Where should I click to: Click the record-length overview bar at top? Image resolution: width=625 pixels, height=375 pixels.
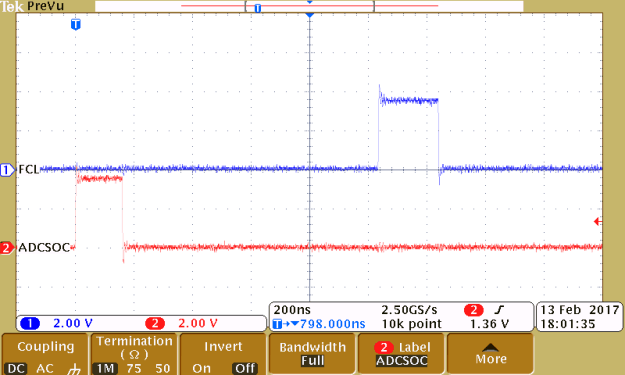pyautogui.click(x=309, y=6)
